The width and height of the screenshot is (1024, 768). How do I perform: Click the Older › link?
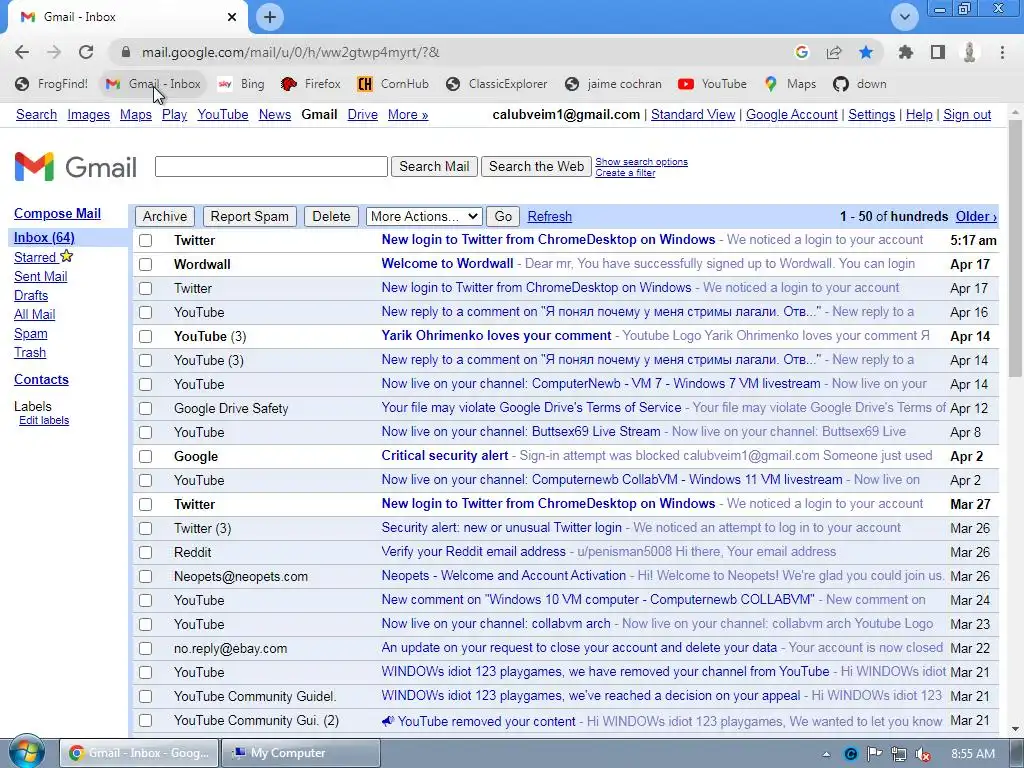tap(976, 216)
